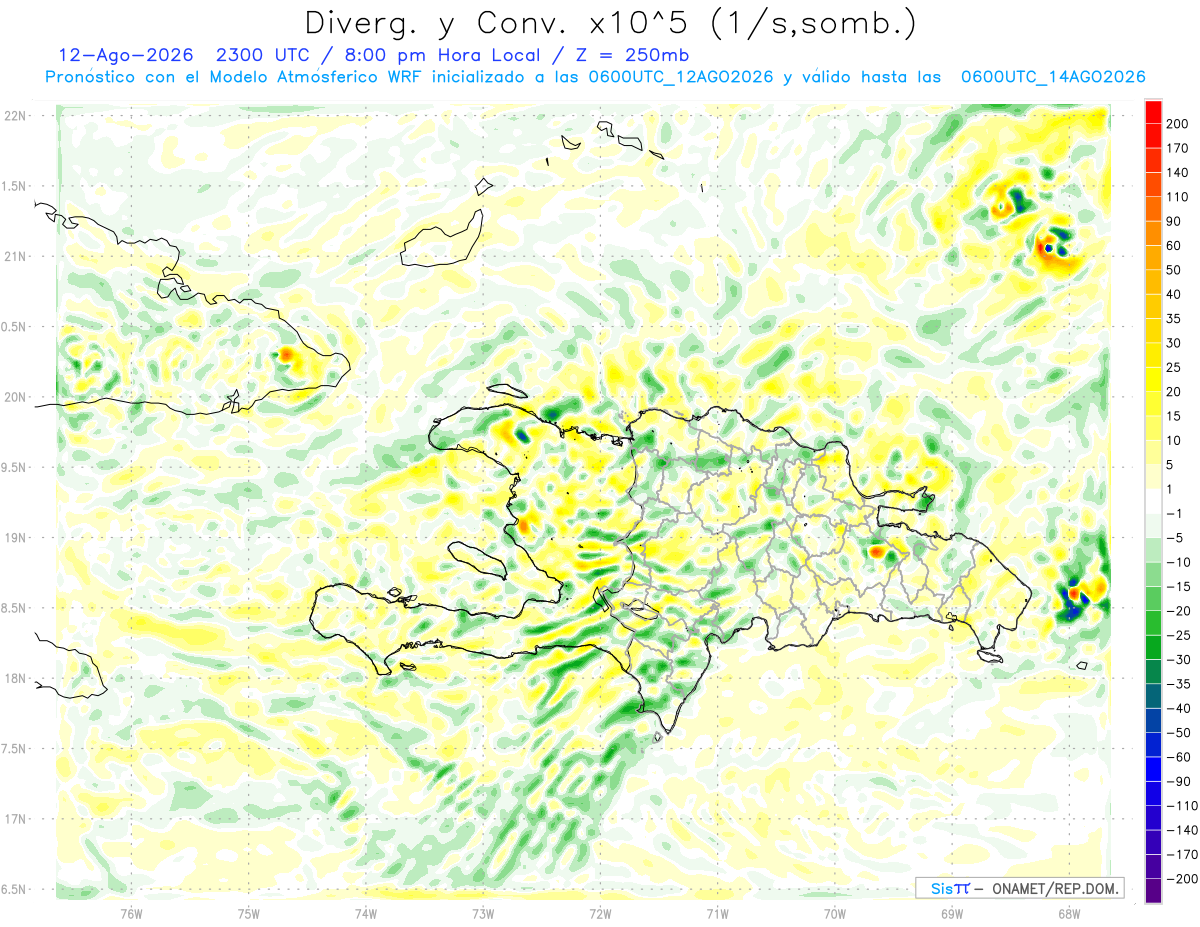The width and height of the screenshot is (1200, 927).
Task: Click the longitude label '70W'
Action: (x=835, y=913)
